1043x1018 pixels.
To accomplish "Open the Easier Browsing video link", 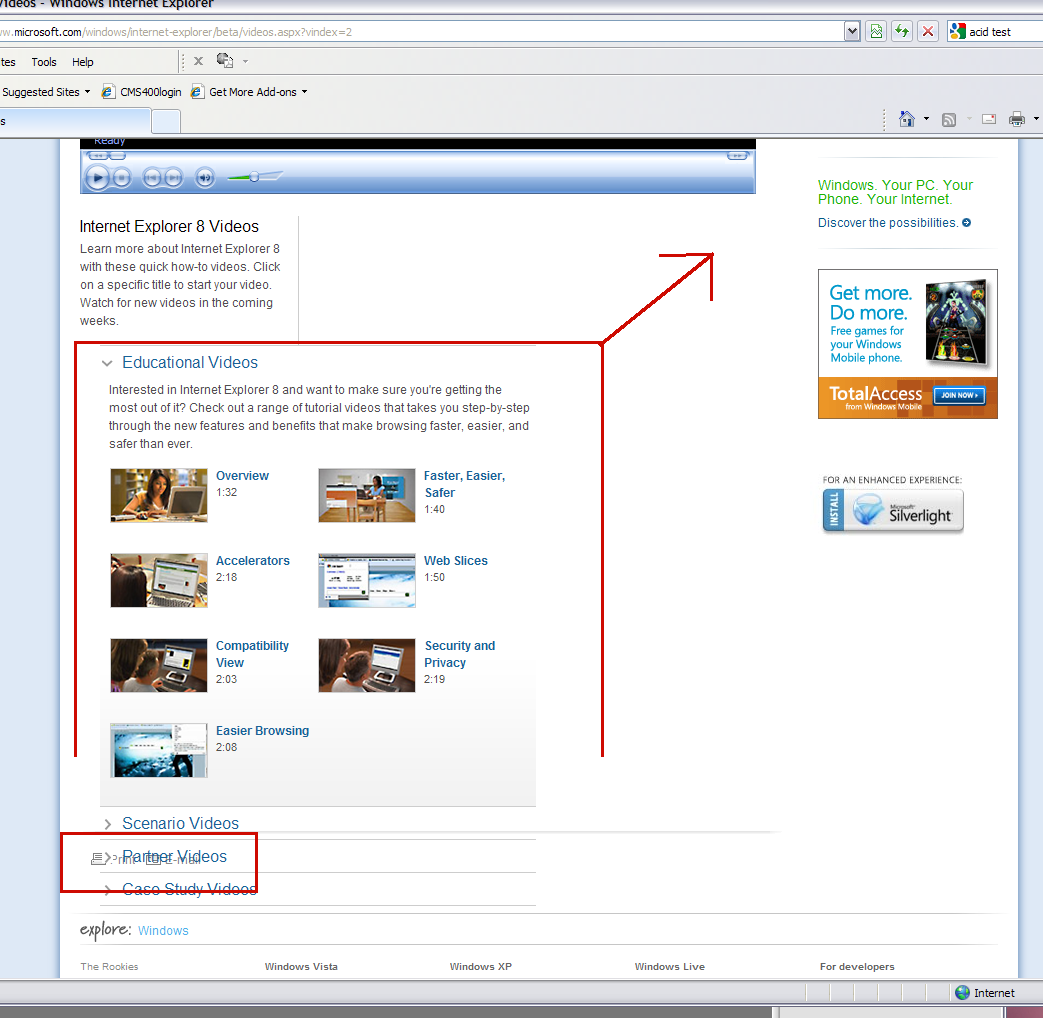I will tap(262, 731).
